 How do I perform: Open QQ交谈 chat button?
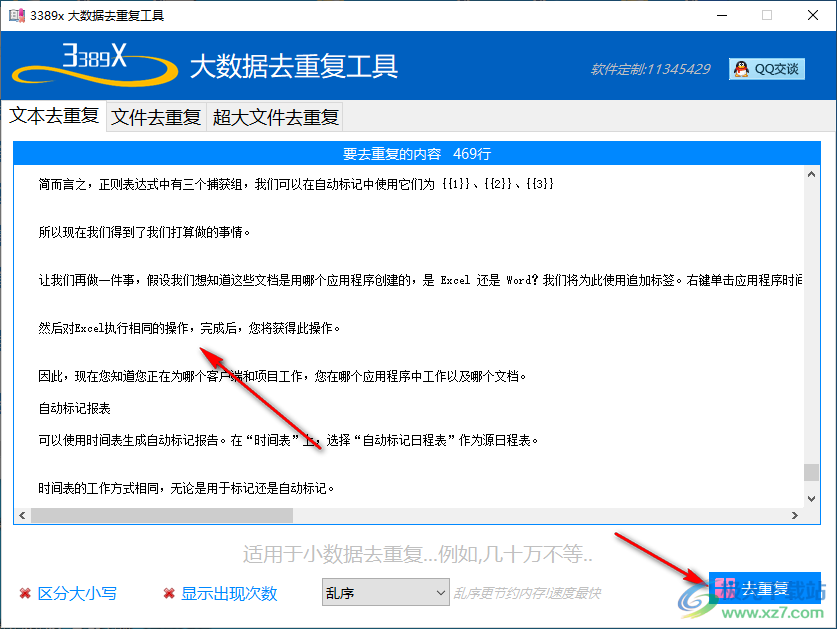767,69
